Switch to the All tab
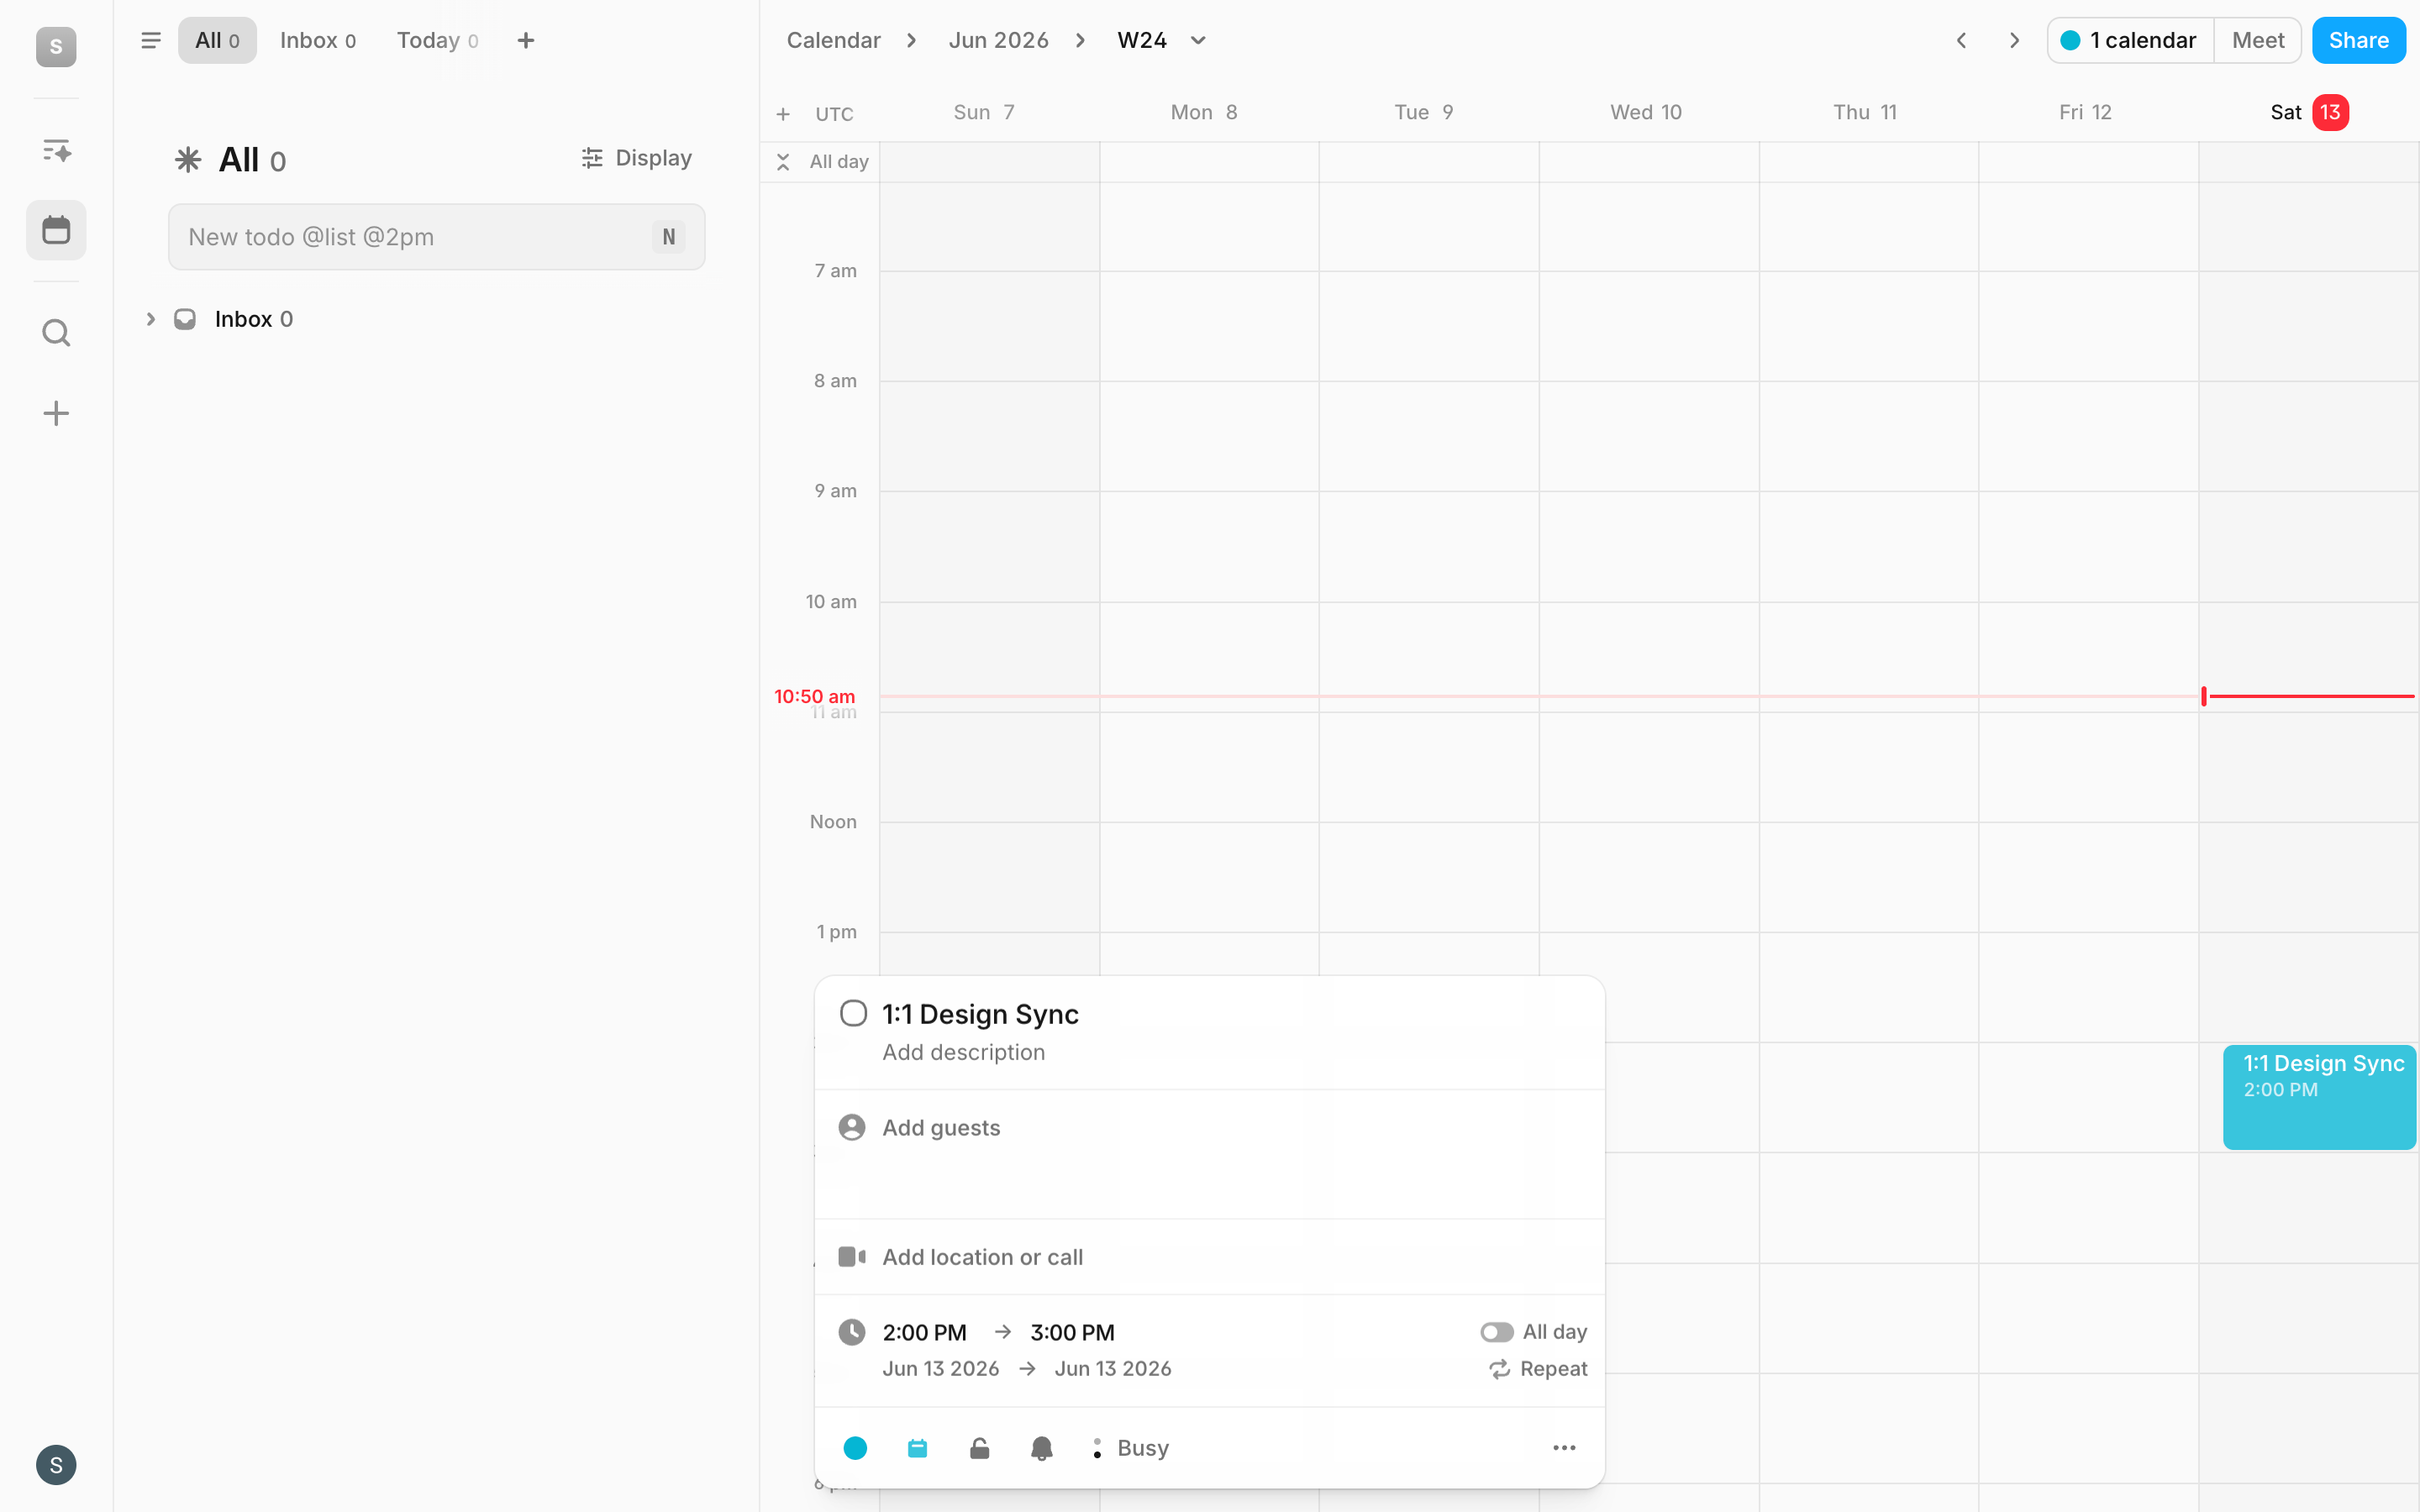This screenshot has height=1512, width=2420. 217,40
